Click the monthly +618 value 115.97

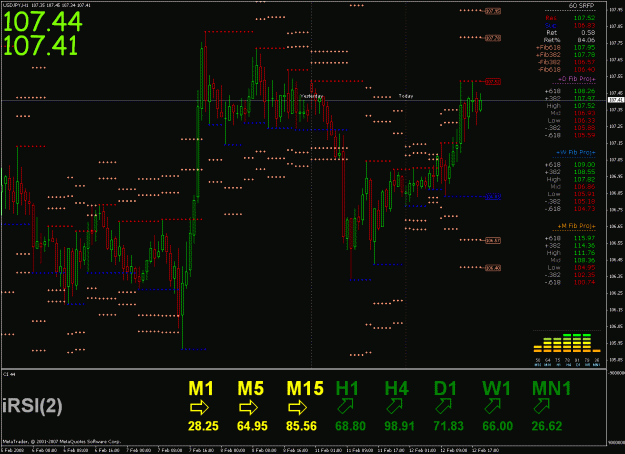click(584, 238)
